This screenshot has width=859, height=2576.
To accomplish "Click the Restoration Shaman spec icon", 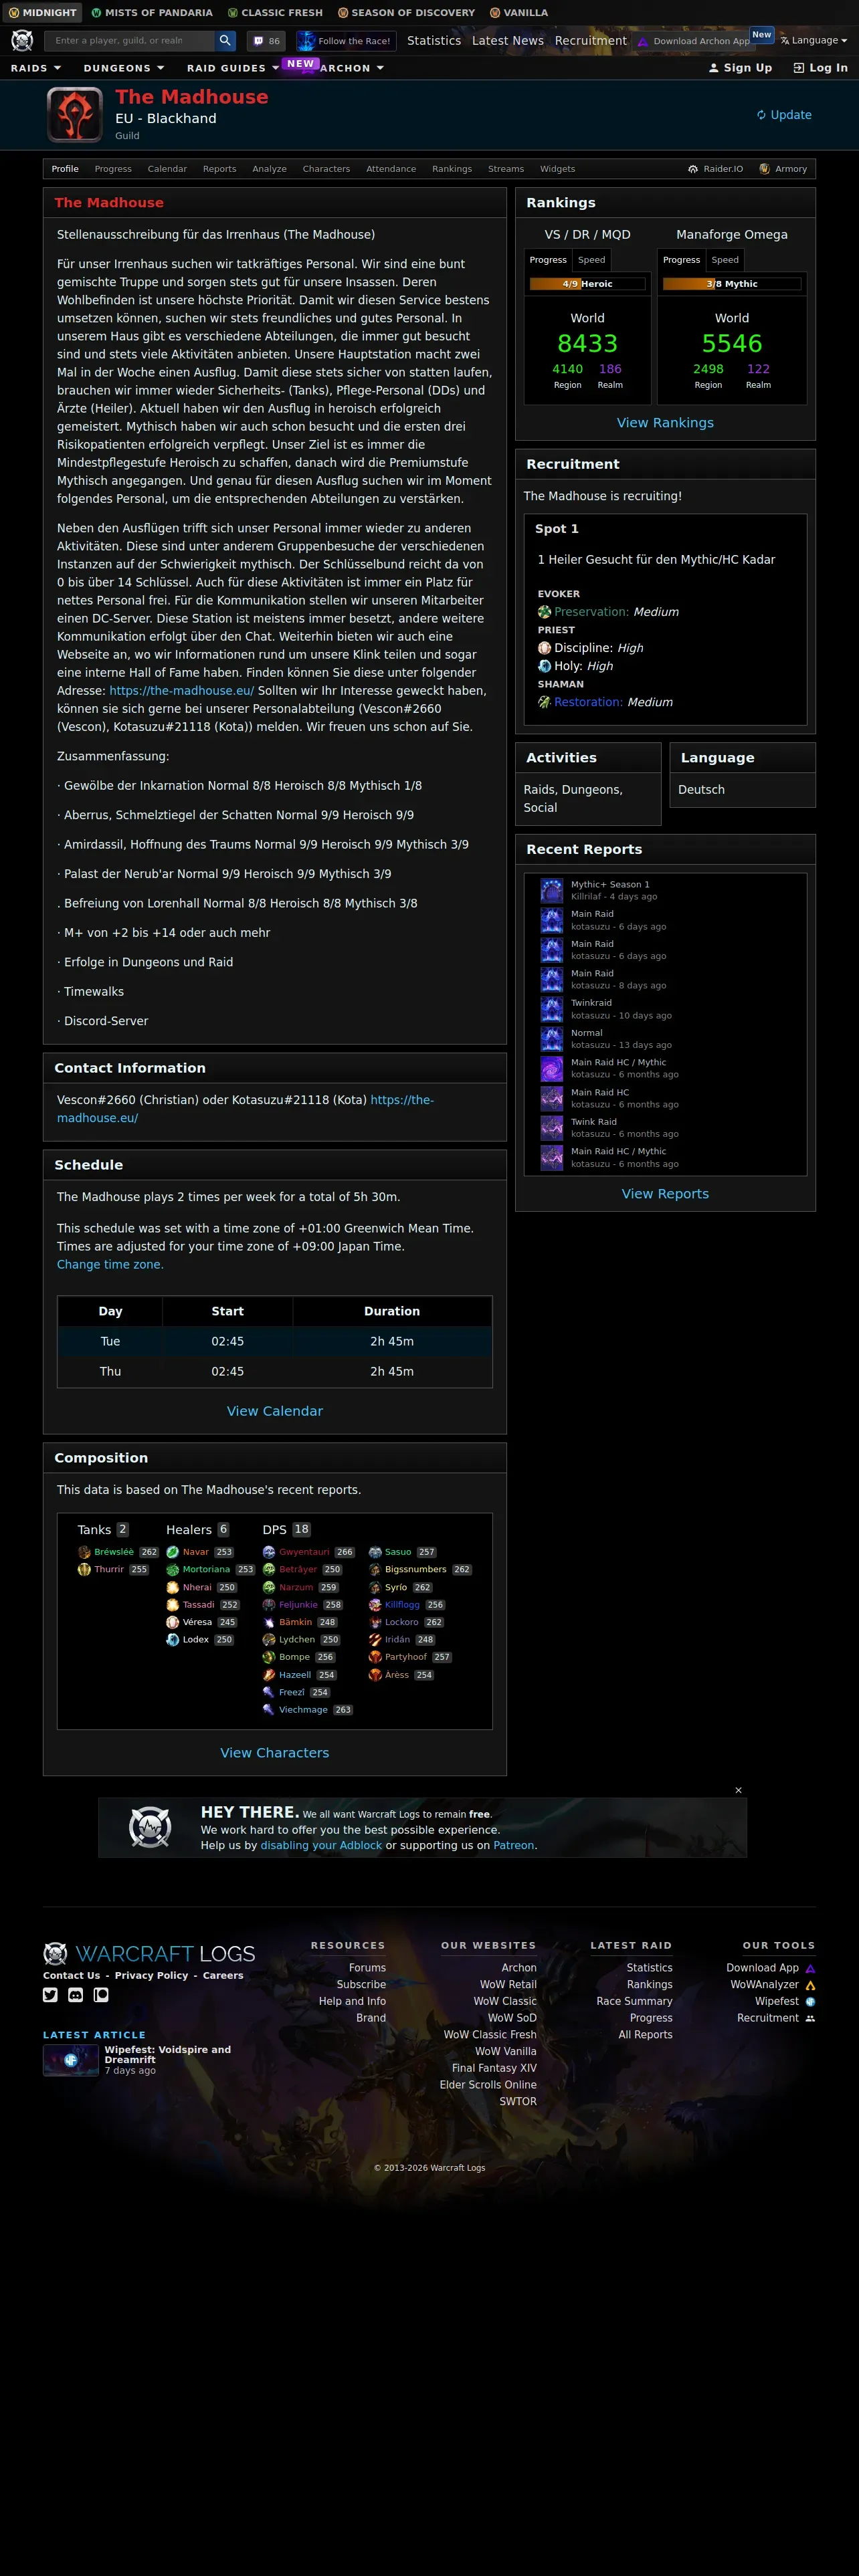I will click(x=544, y=702).
